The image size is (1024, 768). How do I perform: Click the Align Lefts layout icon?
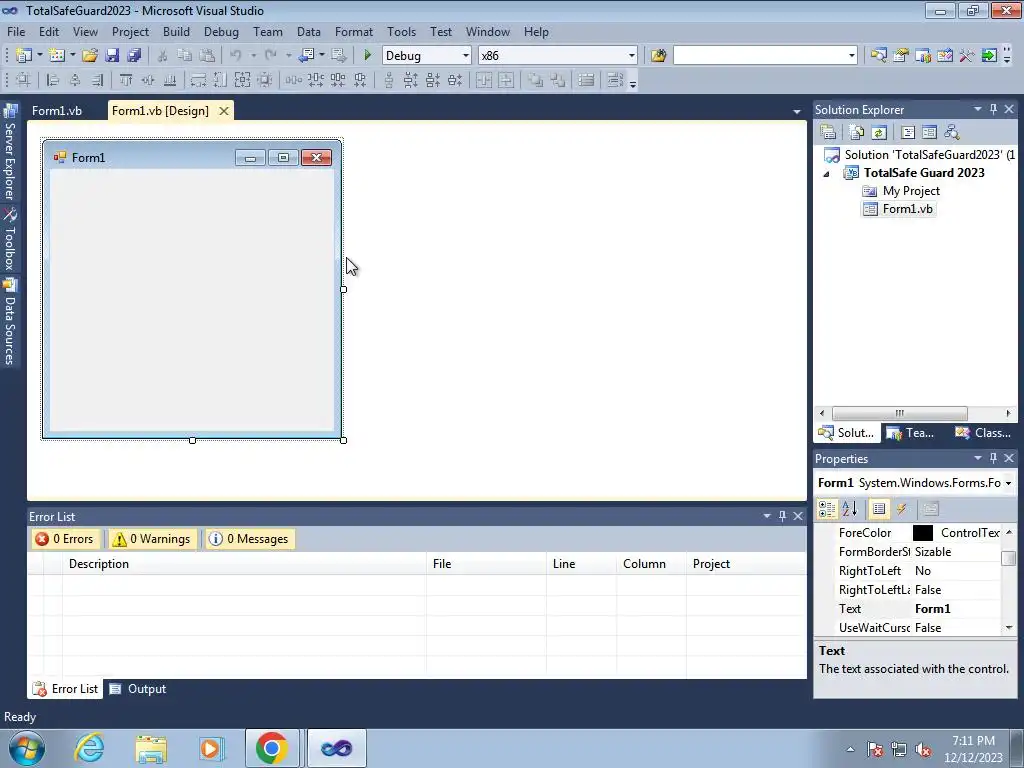pyautogui.click(x=53, y=80)
